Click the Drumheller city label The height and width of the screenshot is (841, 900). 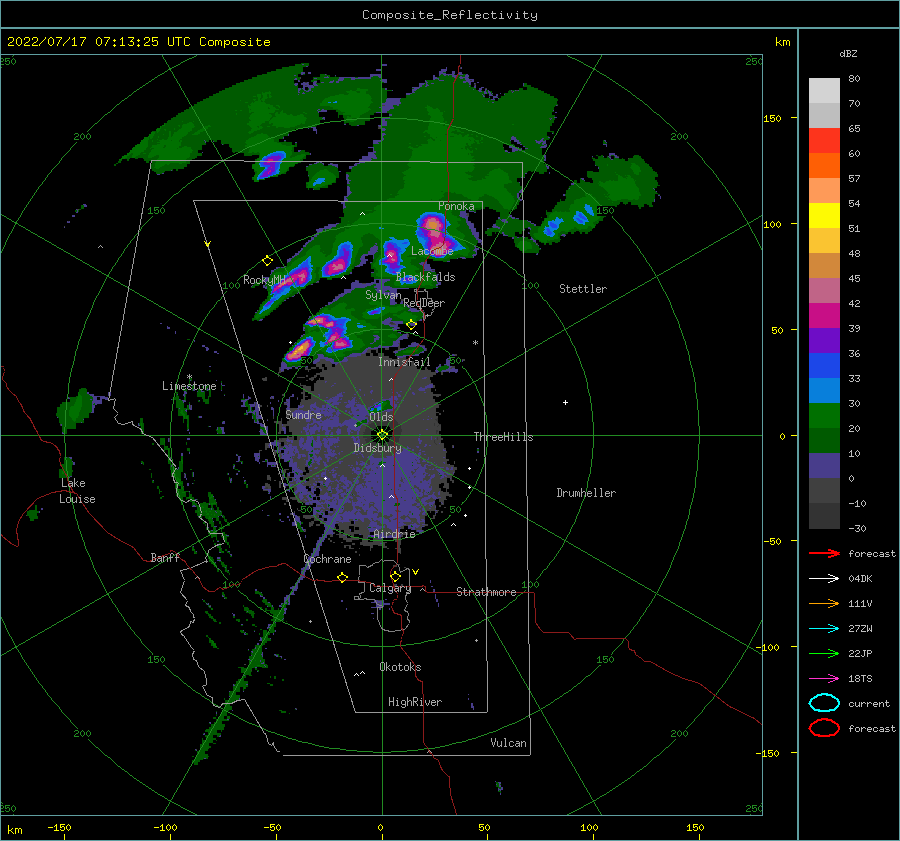click(x=586, y=493)
